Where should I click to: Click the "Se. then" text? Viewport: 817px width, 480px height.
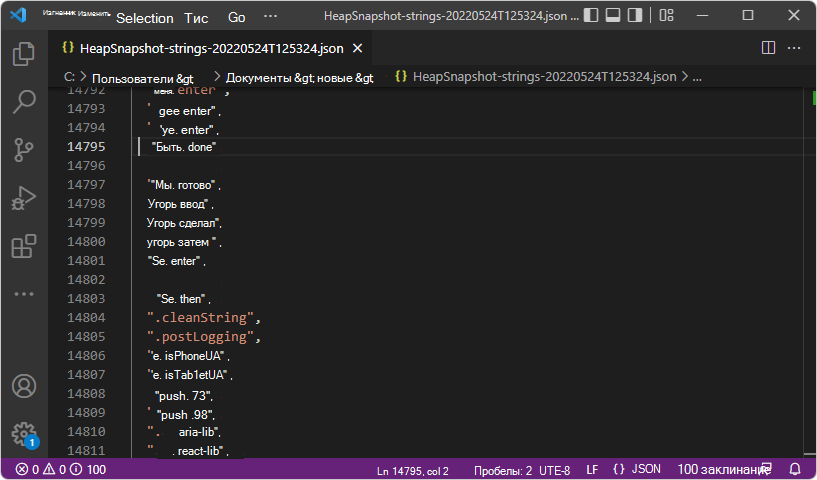(x=181, y=299)
